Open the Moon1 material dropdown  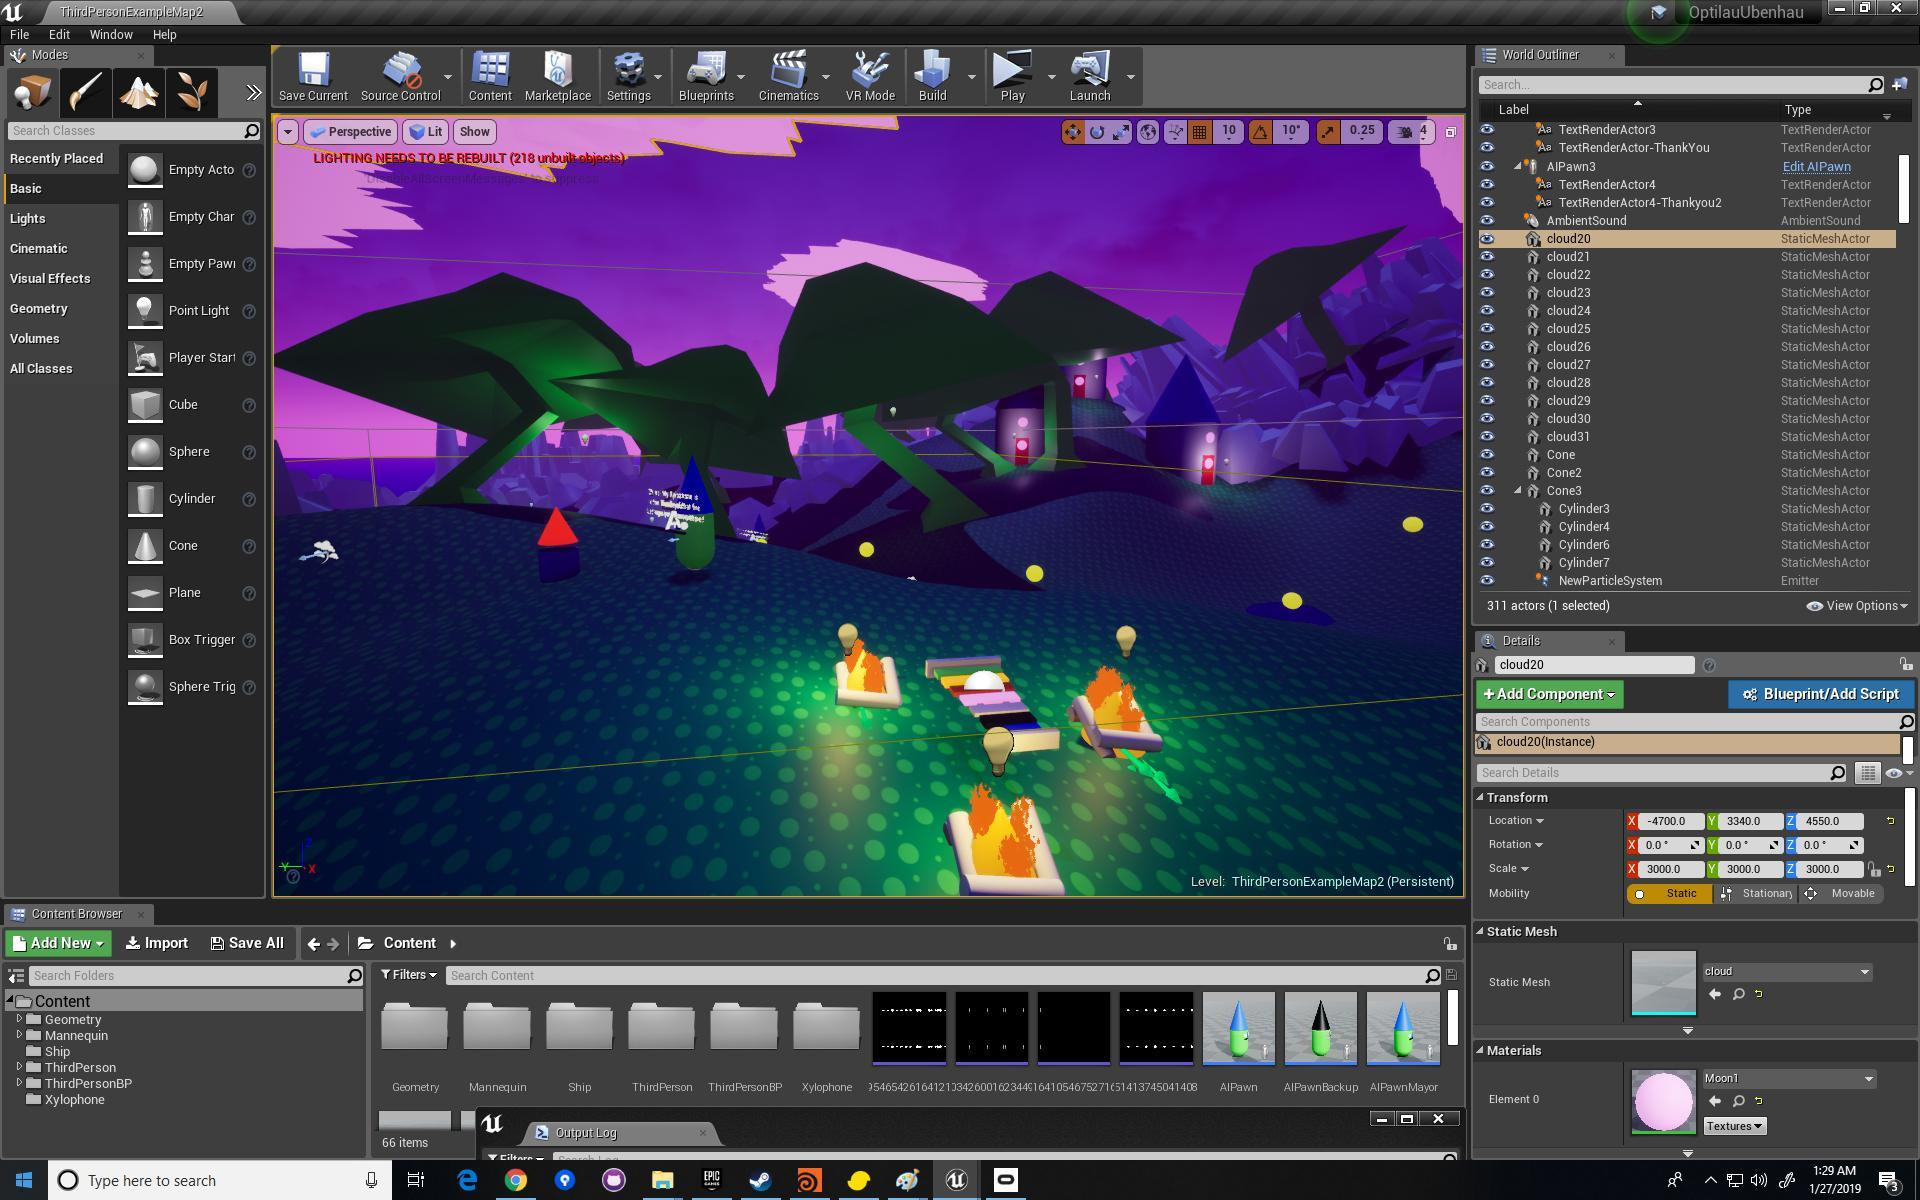pos(1789,1079)
